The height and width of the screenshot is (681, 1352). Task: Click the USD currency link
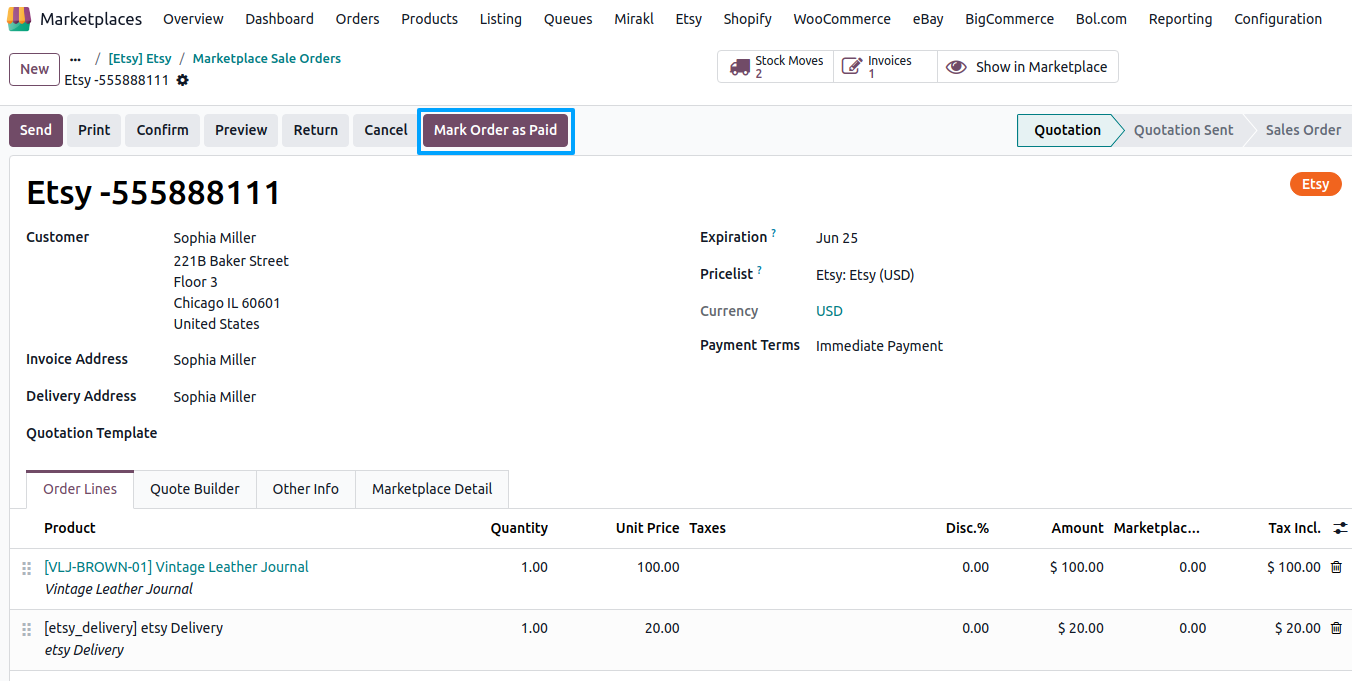click(x=829, y=311)
